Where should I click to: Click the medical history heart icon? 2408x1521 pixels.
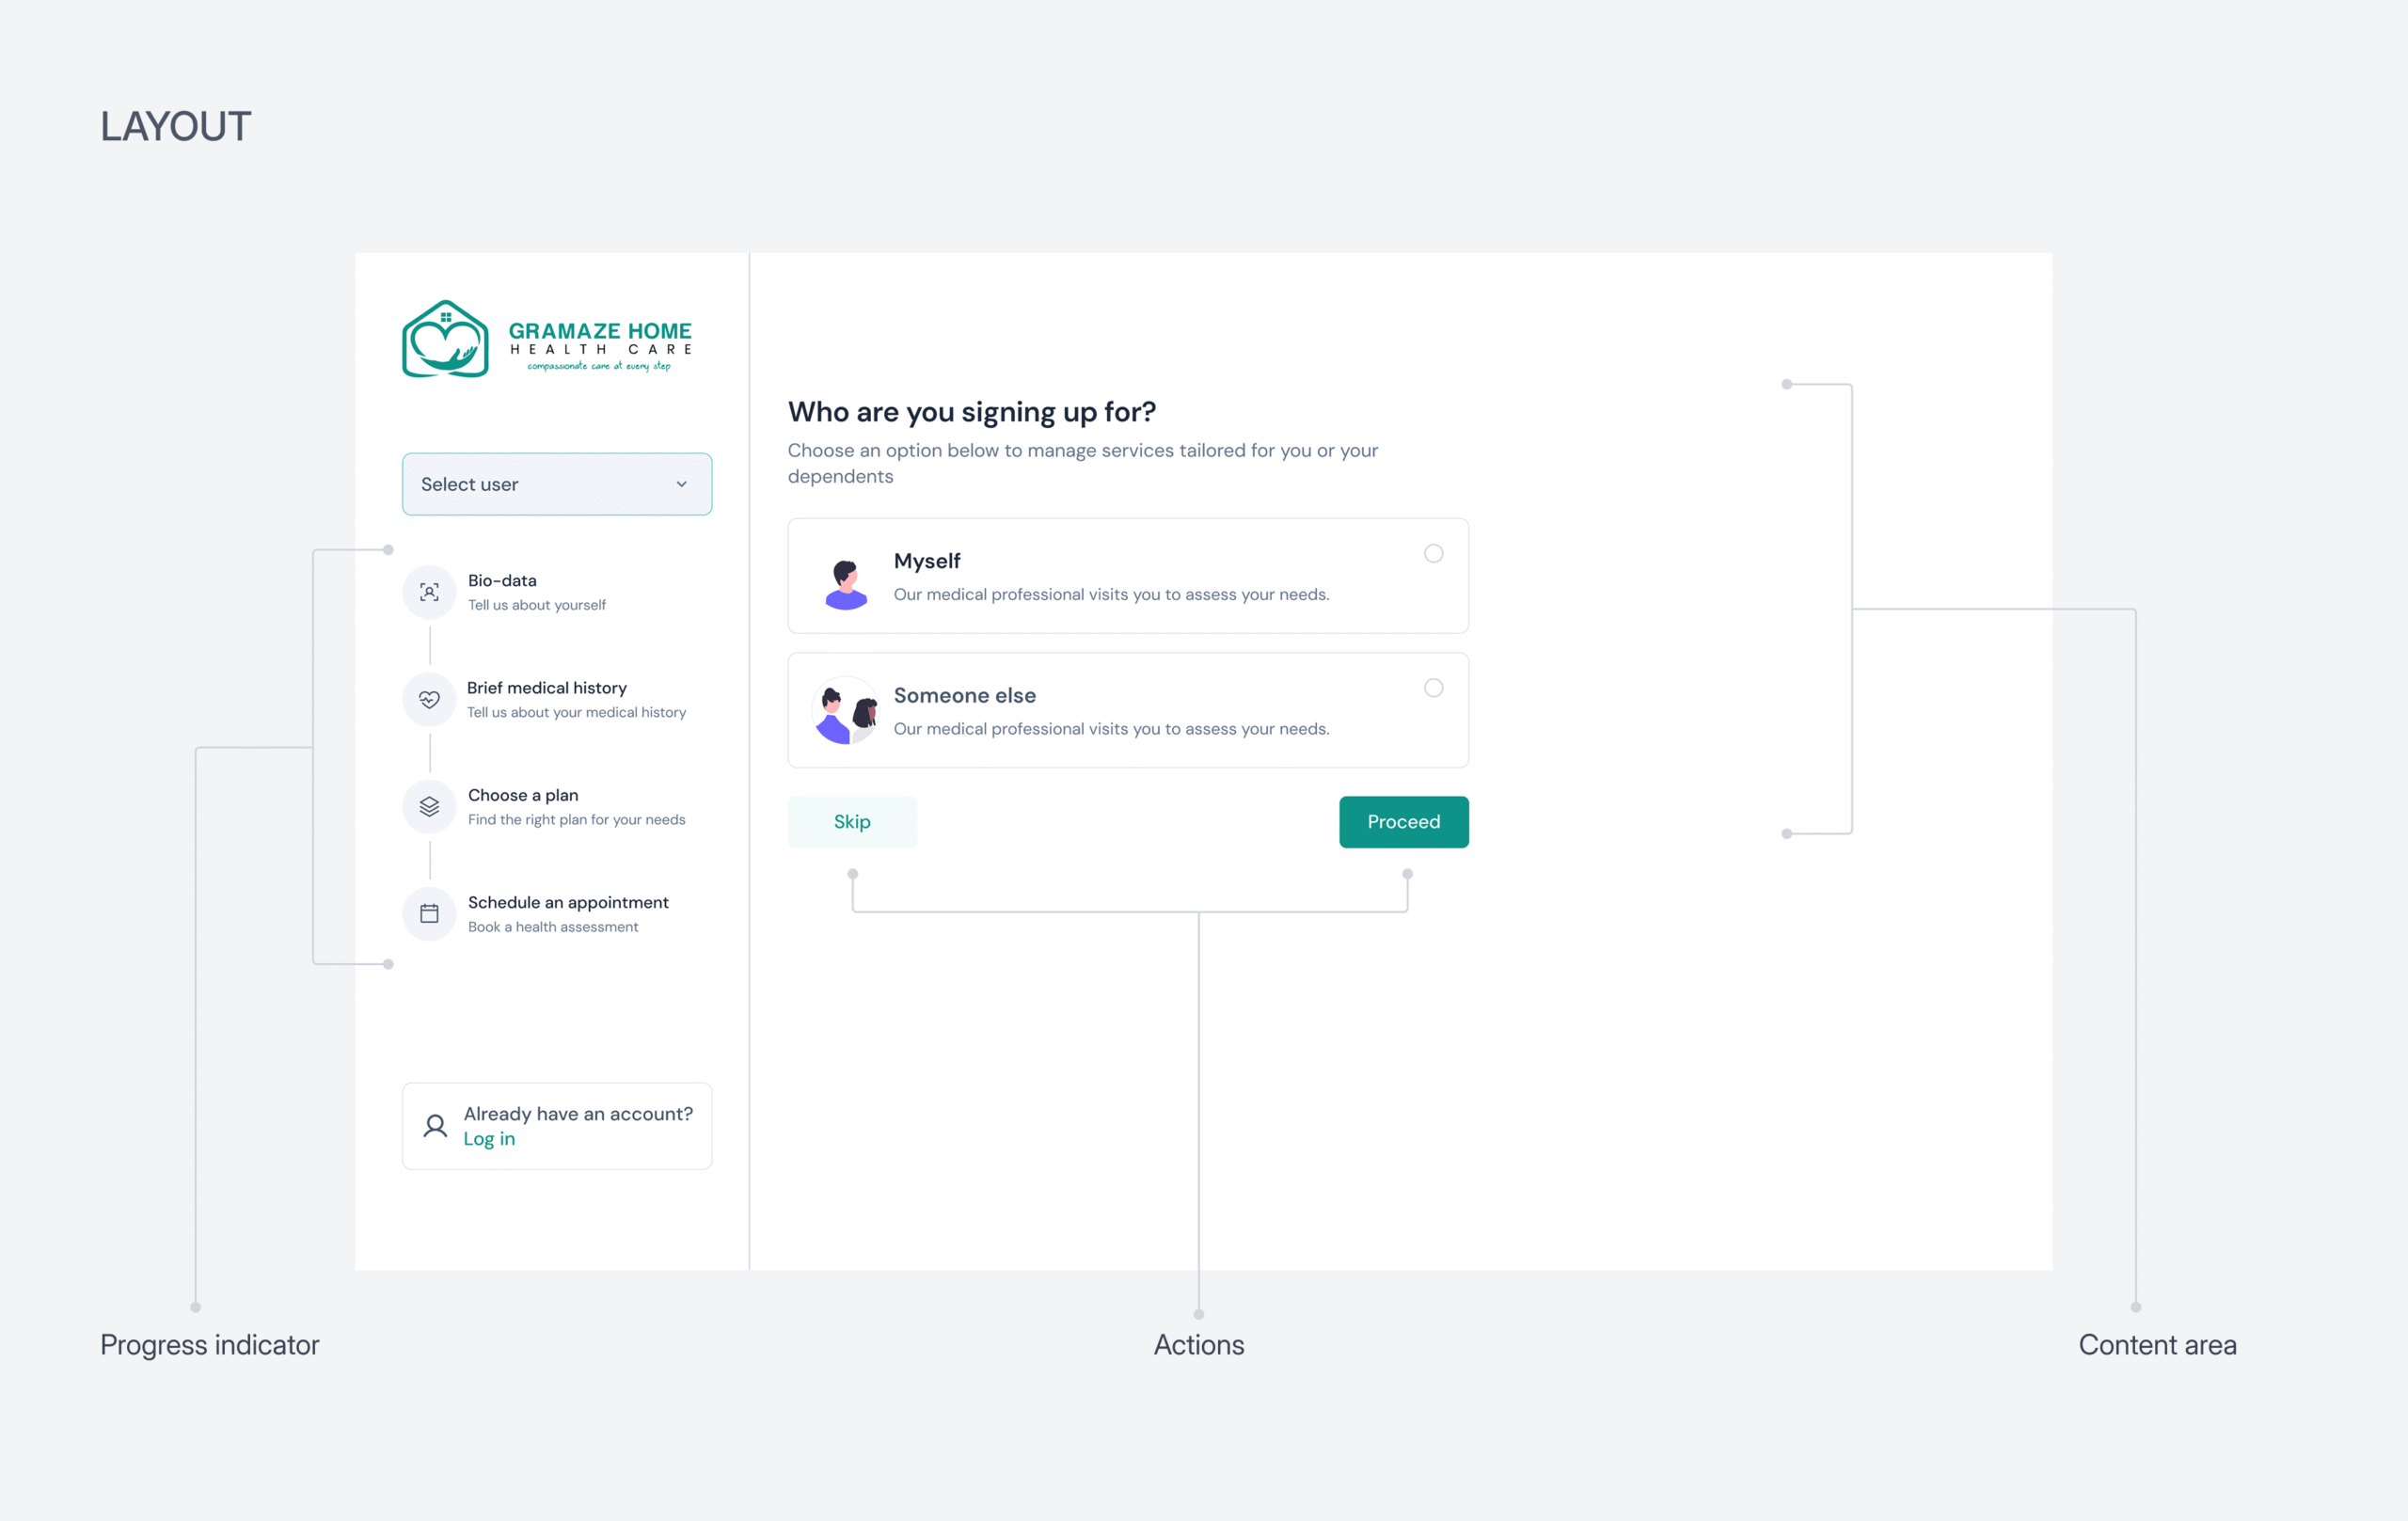[x=429, y=699]
